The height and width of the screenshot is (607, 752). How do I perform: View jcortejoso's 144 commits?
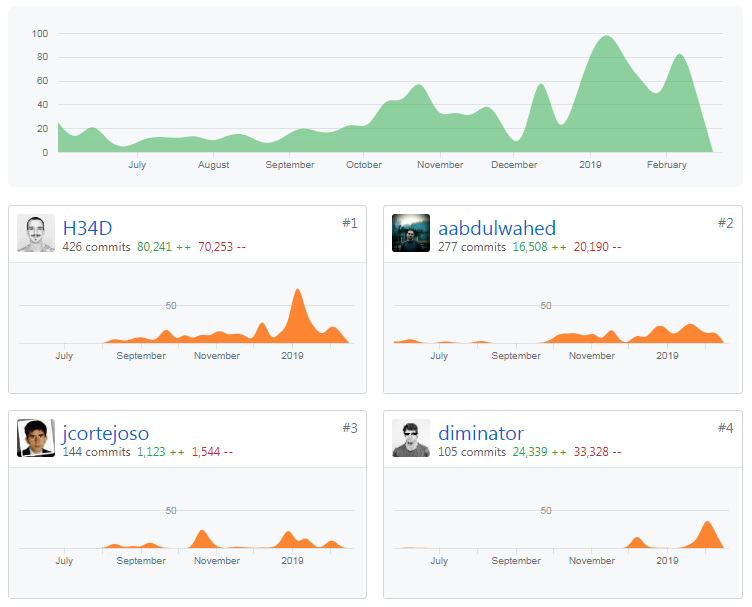pos(96,452)
